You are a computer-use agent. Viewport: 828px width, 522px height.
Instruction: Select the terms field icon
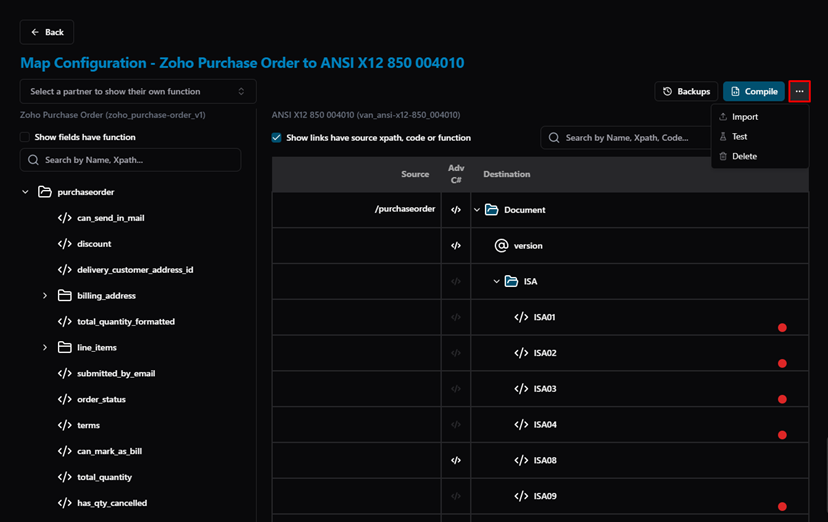pyautogui.click(x=64, y=425)
